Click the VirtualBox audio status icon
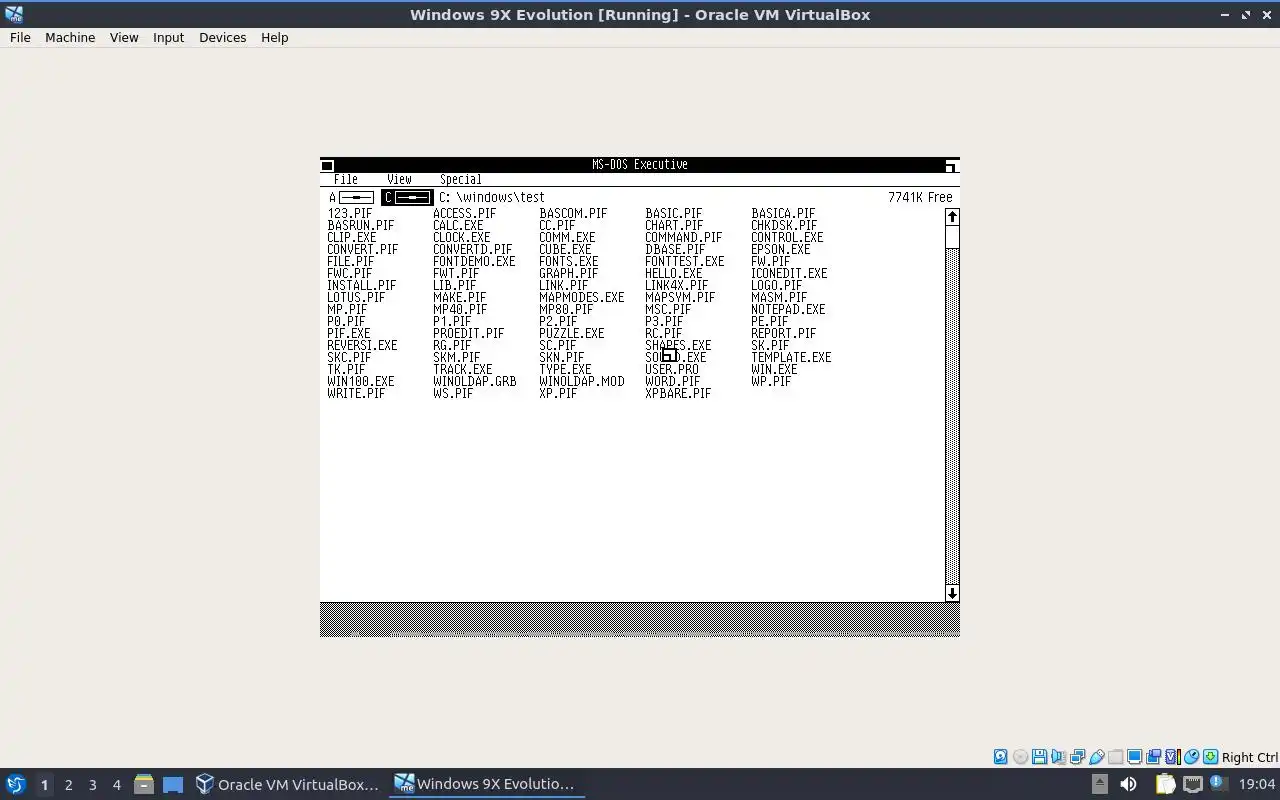Screen dimensions: 1280x800 (x=1058, y=757)
